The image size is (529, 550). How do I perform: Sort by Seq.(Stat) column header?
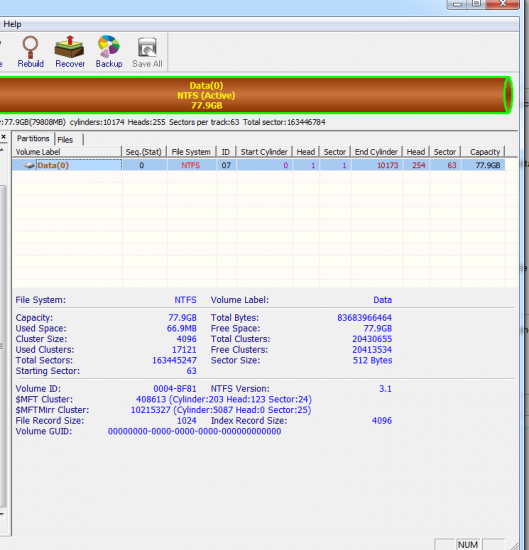click(x=144, y=152)
